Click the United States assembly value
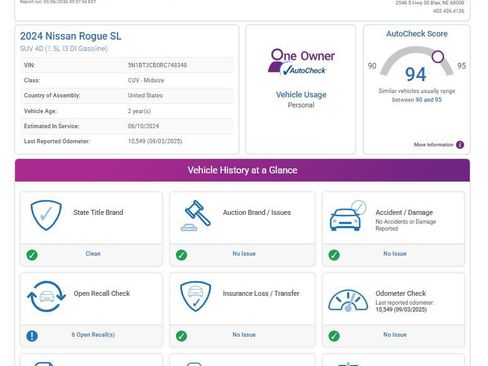Screen dimensions: 488x366 145,95
